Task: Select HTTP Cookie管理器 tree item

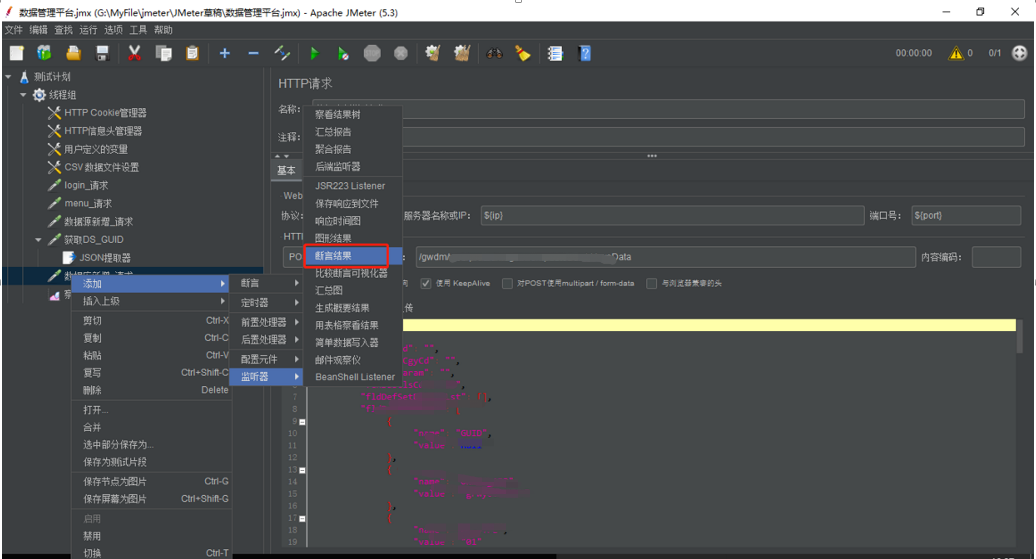Action: click(x=105, y=113)
